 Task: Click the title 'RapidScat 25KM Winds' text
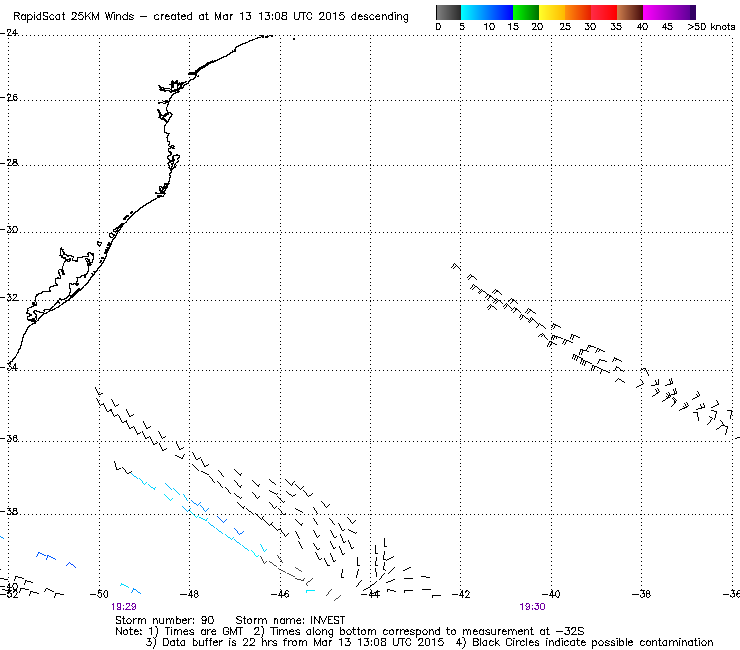(x=74, y=17)
